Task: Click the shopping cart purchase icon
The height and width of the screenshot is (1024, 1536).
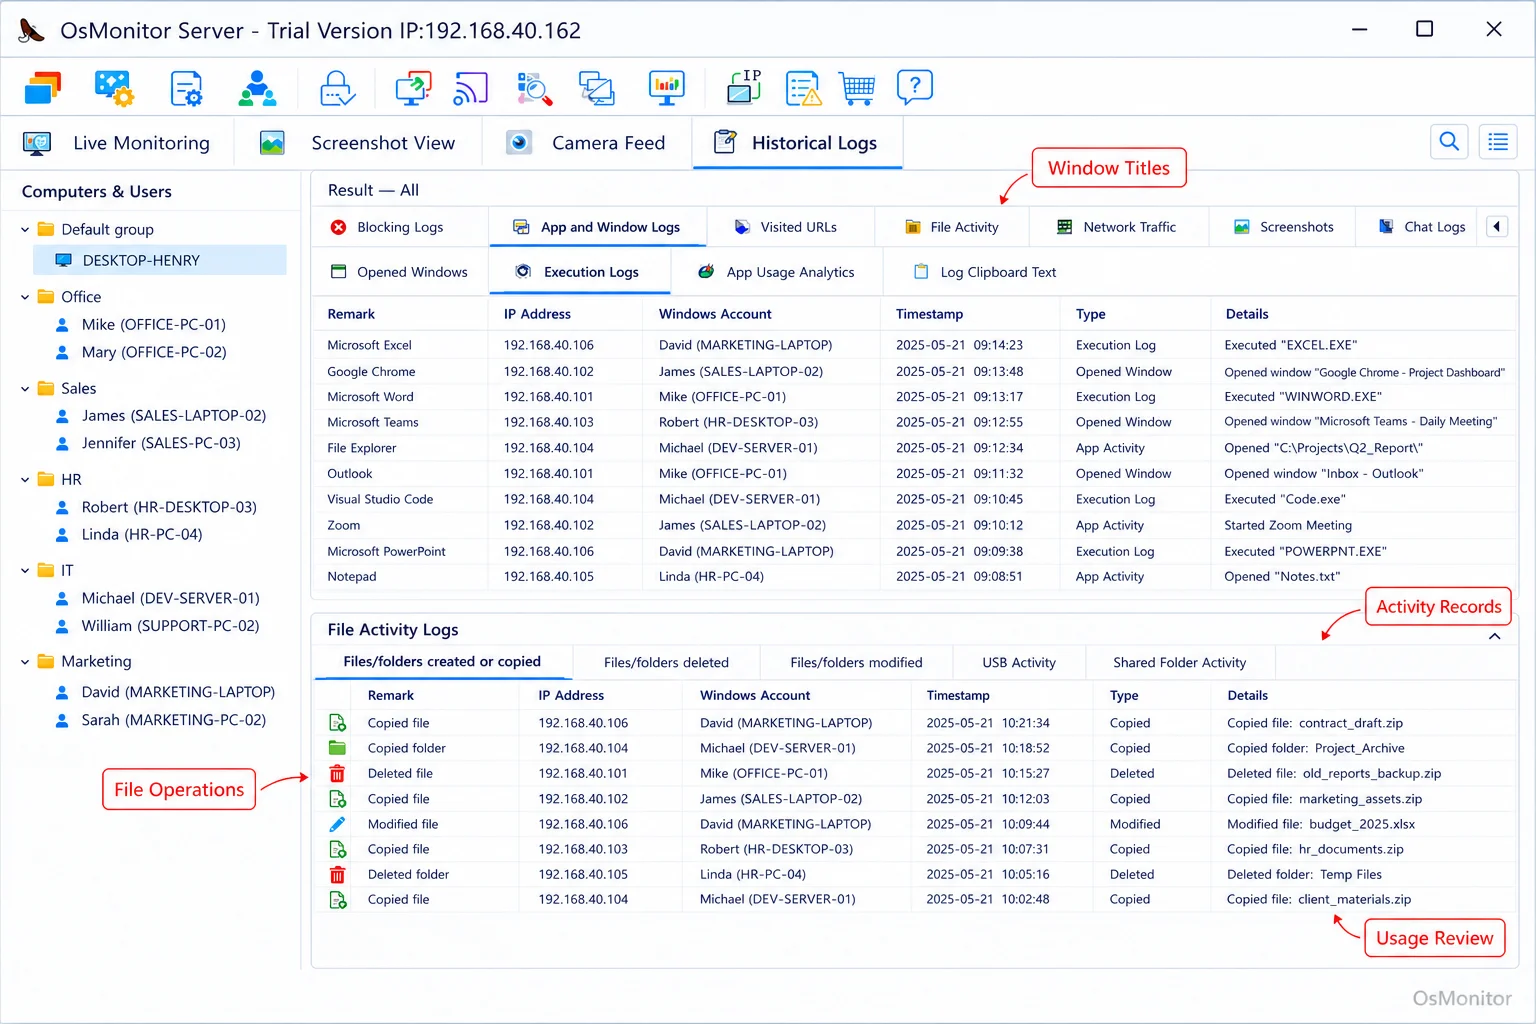Action: click(857, 88)
